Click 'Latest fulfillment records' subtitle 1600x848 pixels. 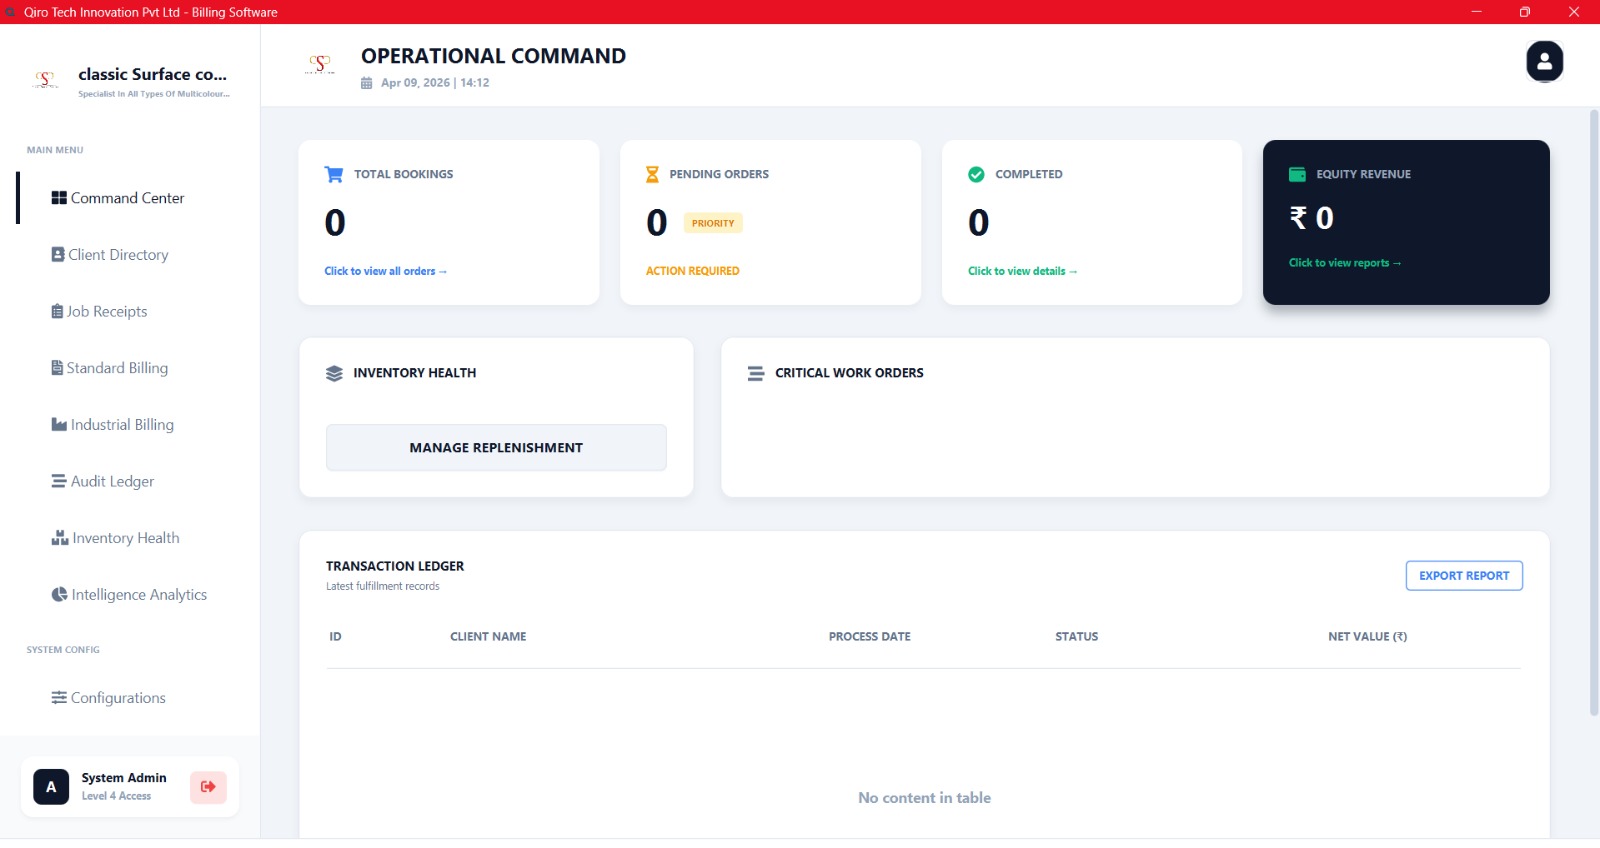tap(383, 586)
